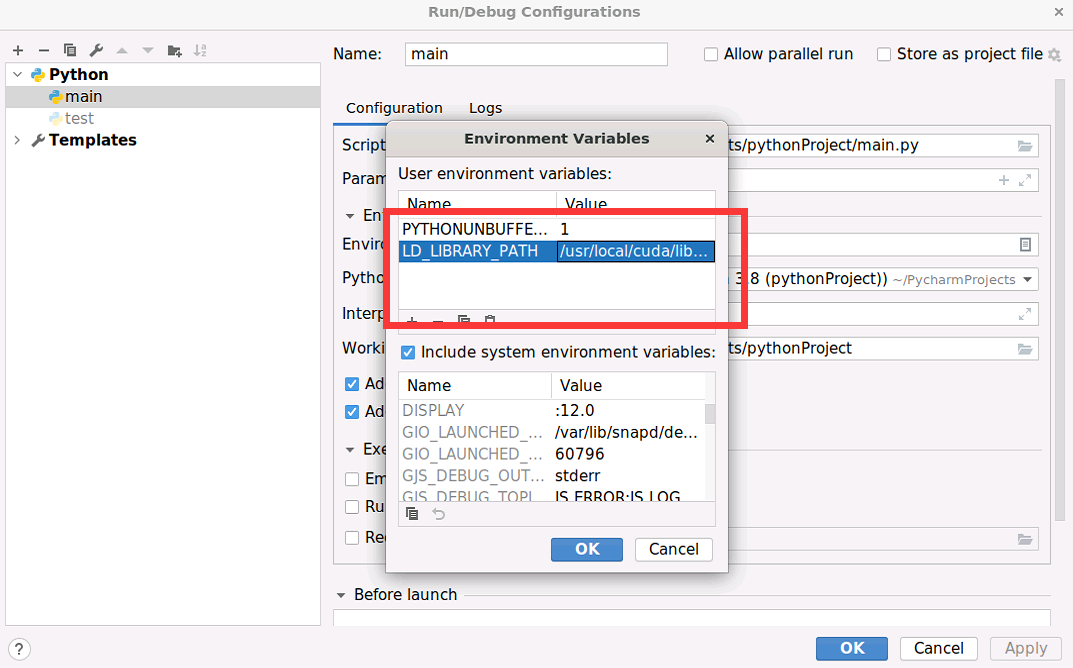Move configuration down arrow

(x=148, y=50)
